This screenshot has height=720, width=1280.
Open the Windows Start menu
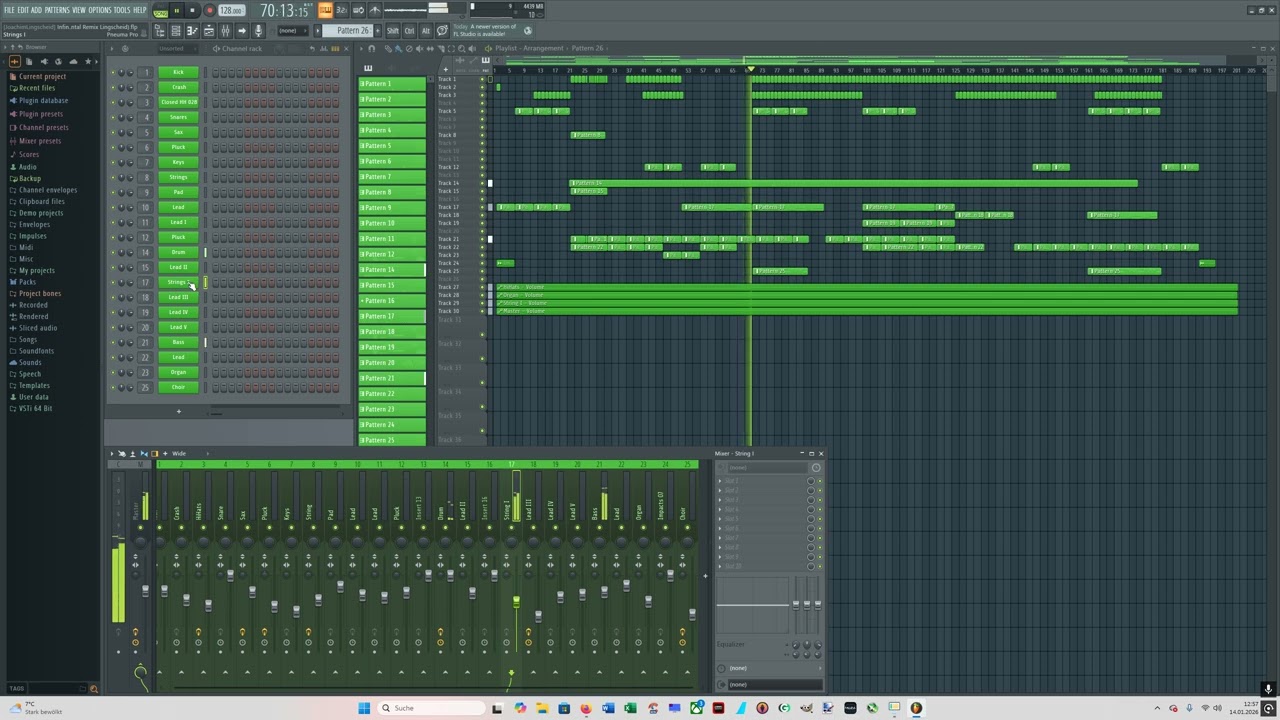coord(364,708)
